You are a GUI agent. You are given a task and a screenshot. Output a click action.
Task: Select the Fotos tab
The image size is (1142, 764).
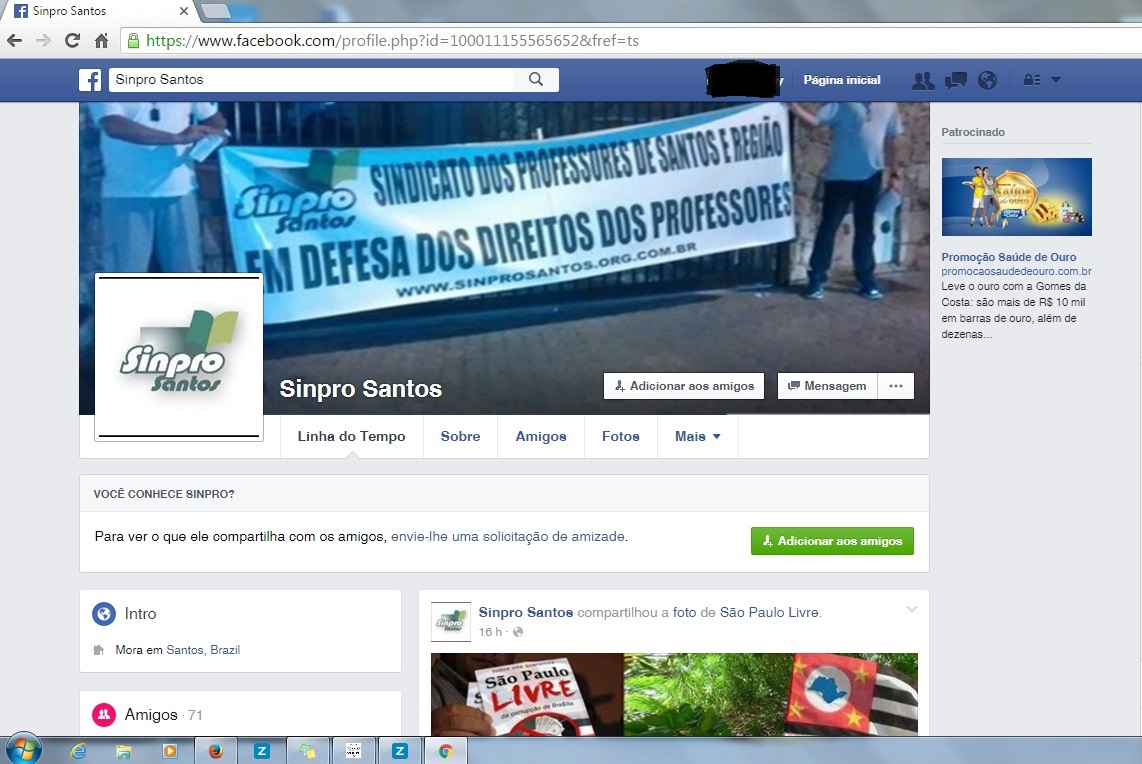coord(621,436)
